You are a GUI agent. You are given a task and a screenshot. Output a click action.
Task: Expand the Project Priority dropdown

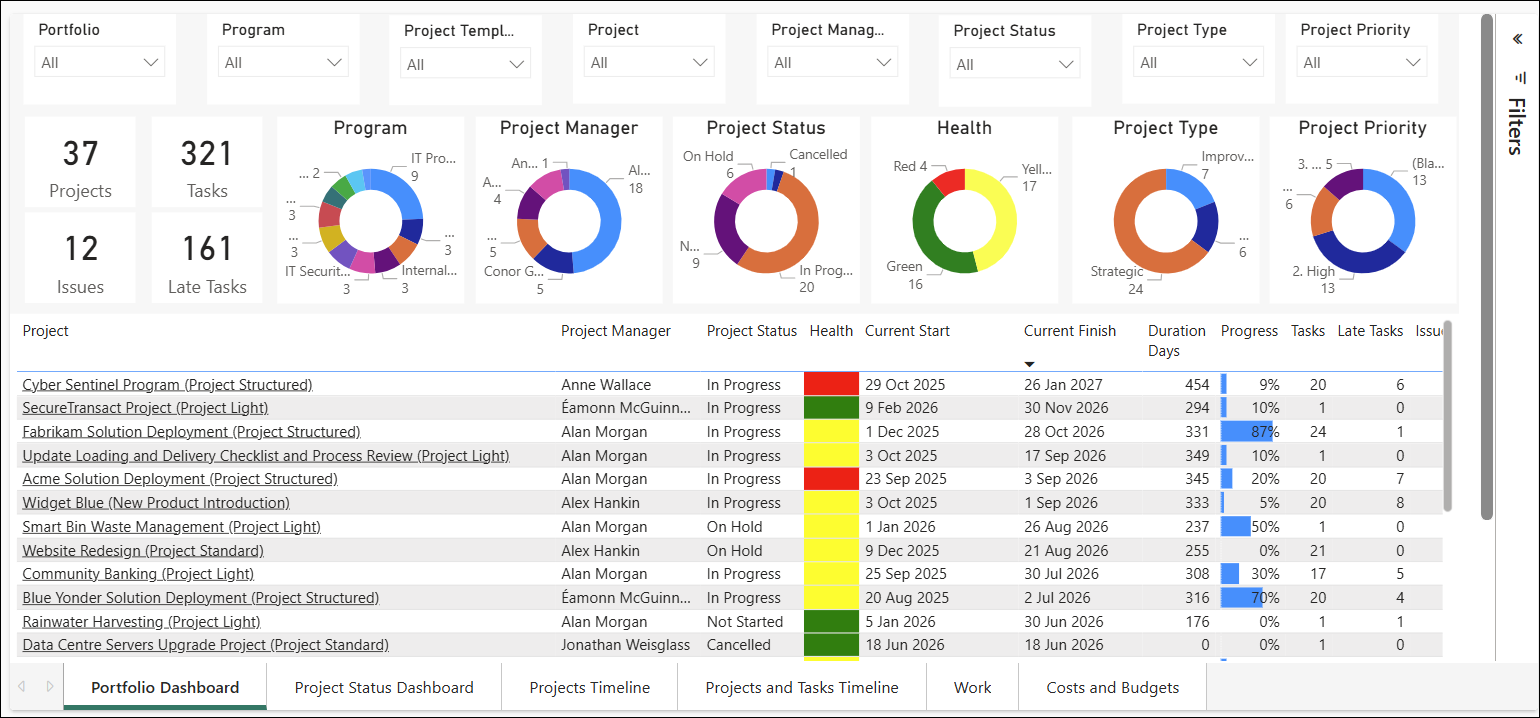(1362, 63)
